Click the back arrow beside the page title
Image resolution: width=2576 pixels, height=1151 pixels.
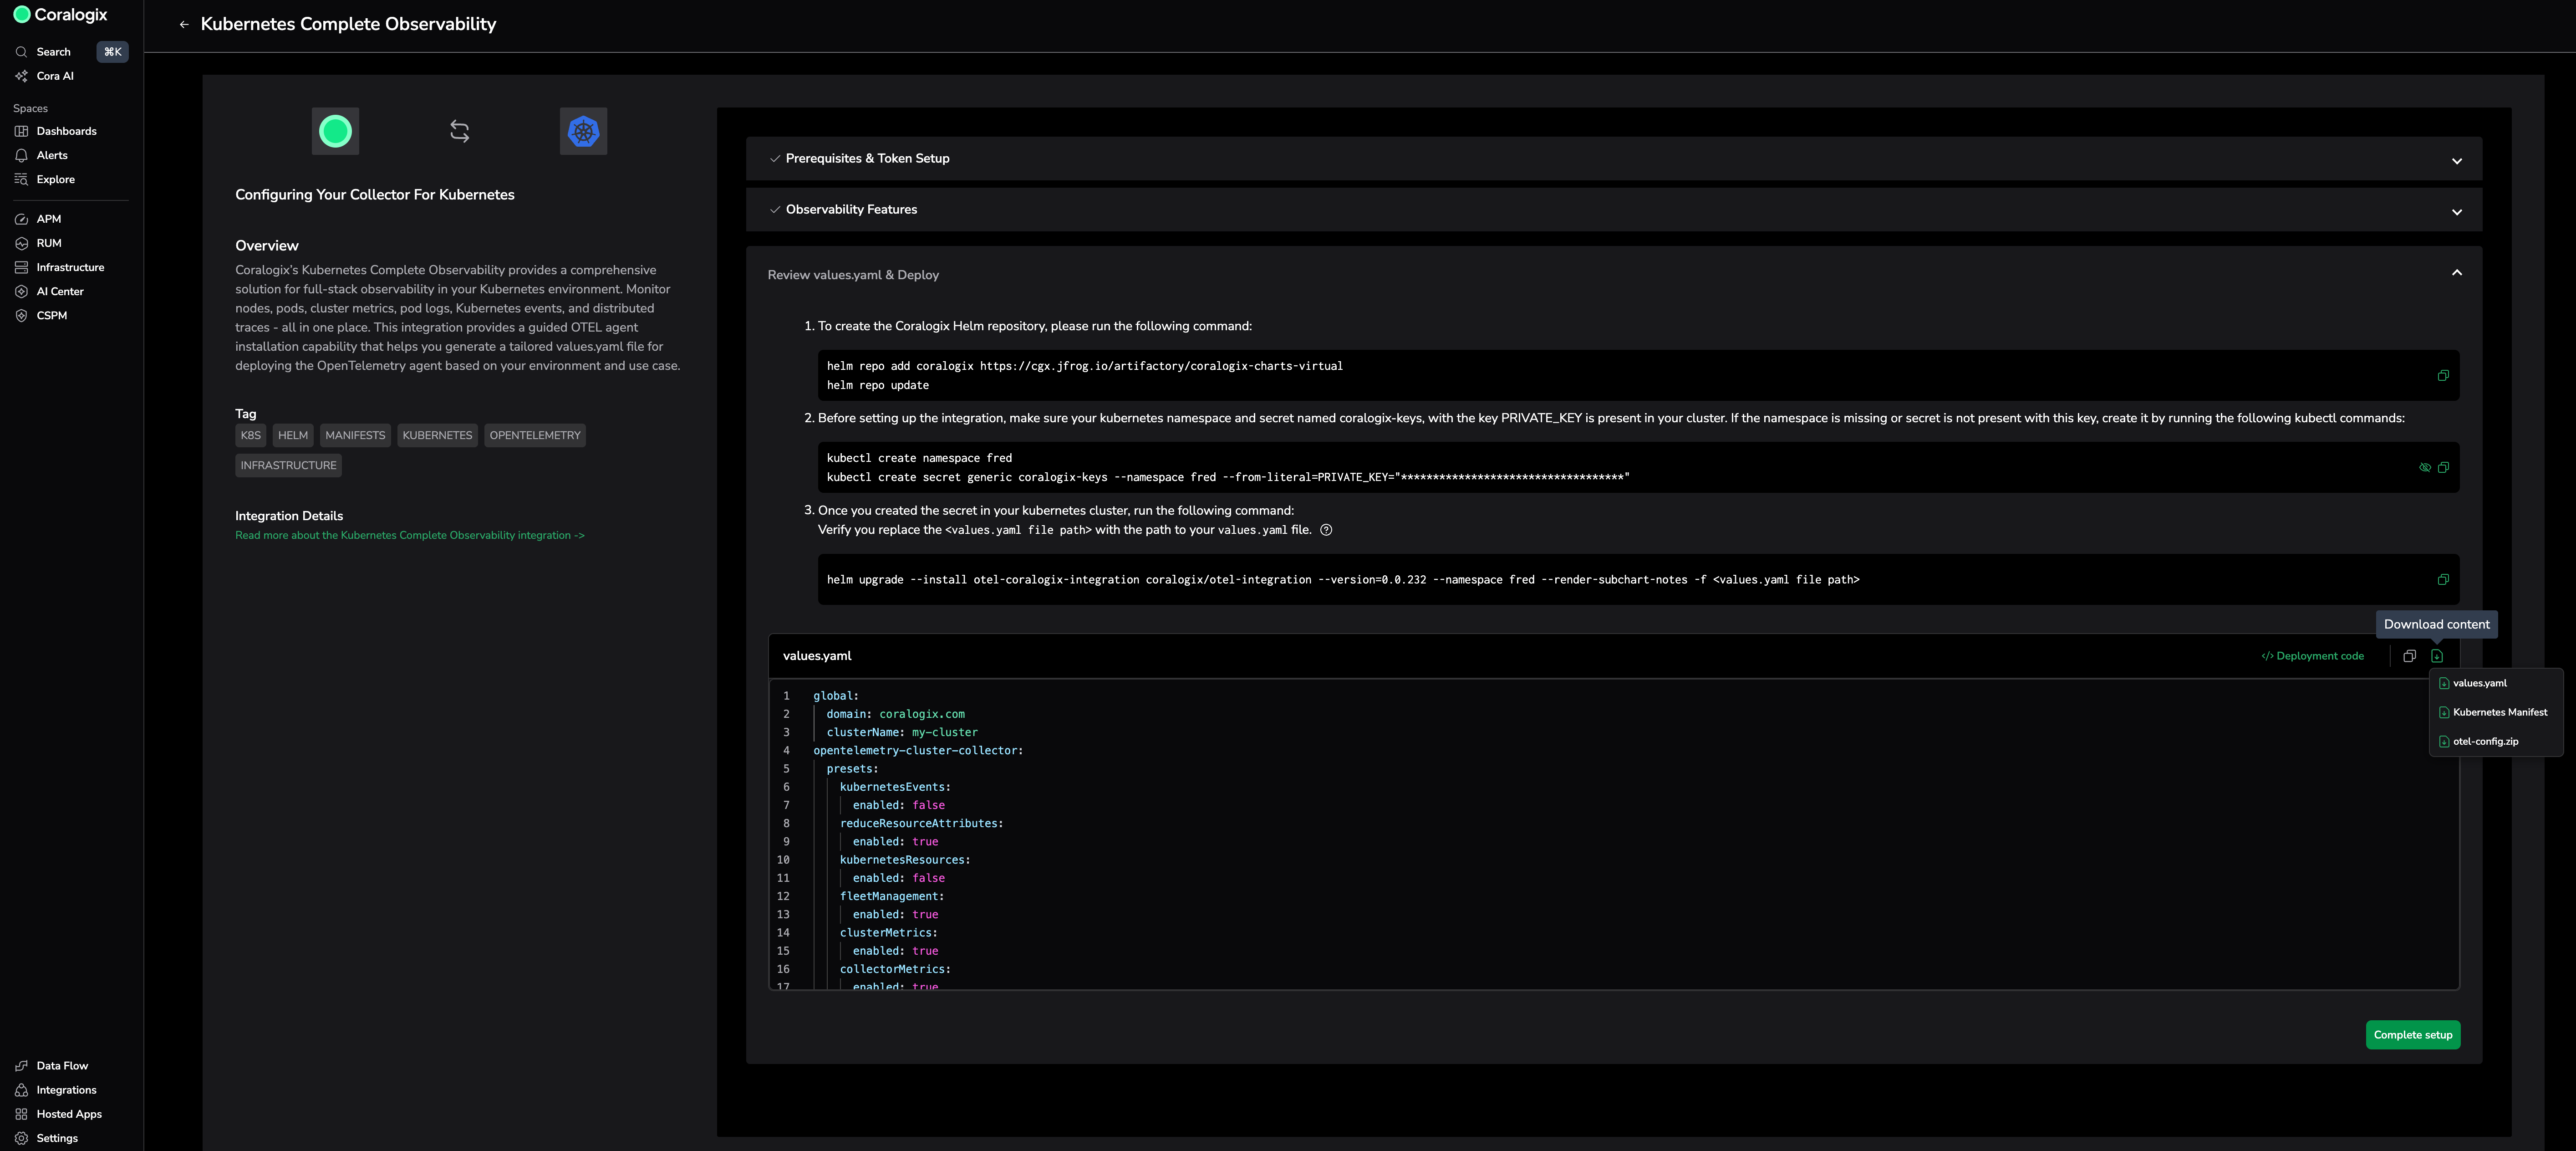184,24
